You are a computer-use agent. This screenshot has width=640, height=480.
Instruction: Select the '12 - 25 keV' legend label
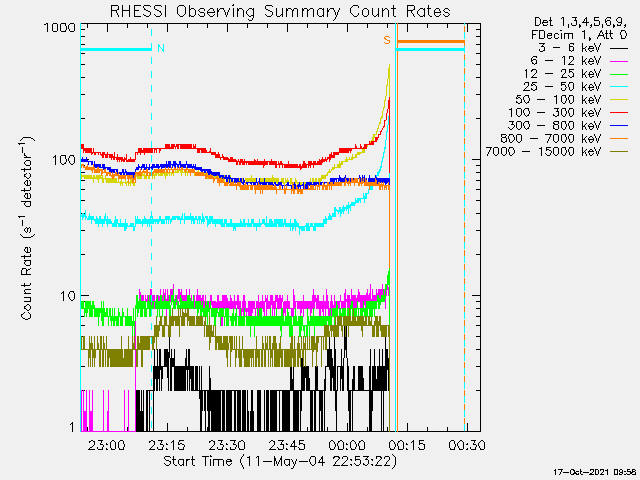pyautogui.click(x=562, y=74)
